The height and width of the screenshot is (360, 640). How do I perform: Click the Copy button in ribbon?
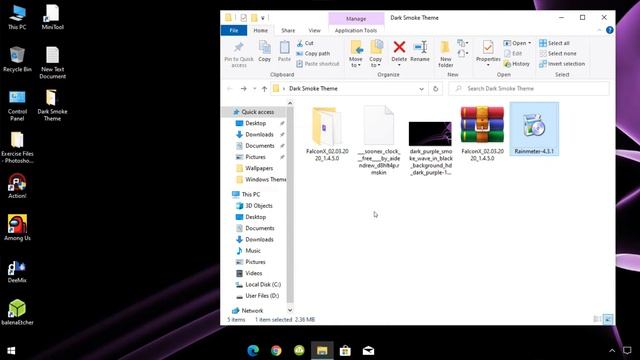coord(264,51)
